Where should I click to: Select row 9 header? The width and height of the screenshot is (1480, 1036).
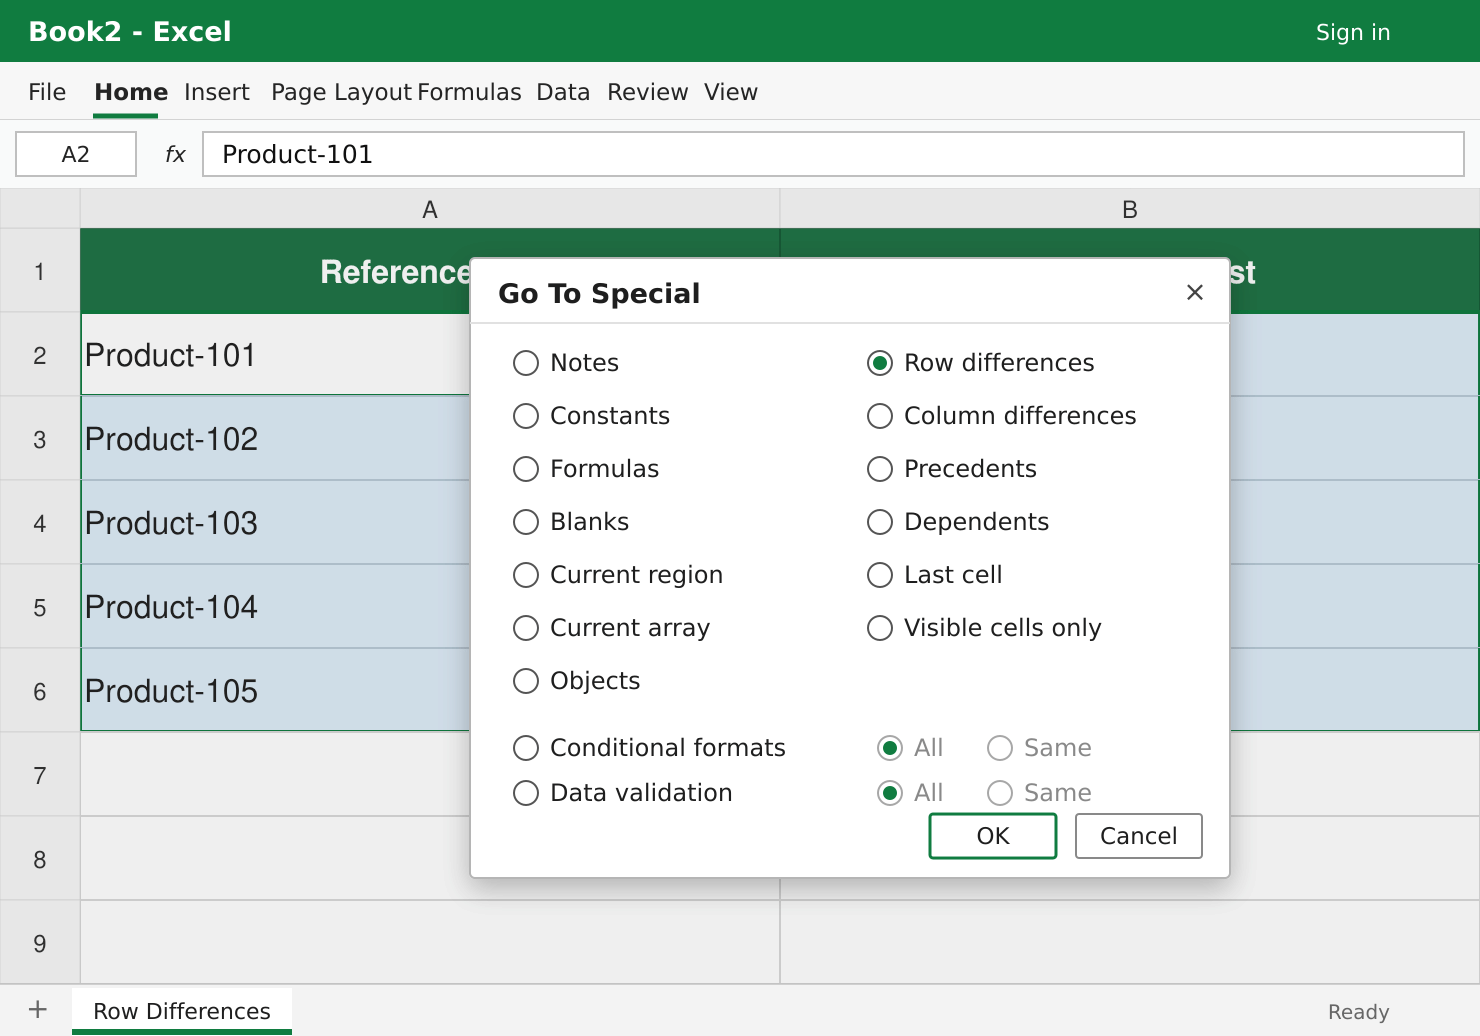pyautogui.click(x=40, y=943)
